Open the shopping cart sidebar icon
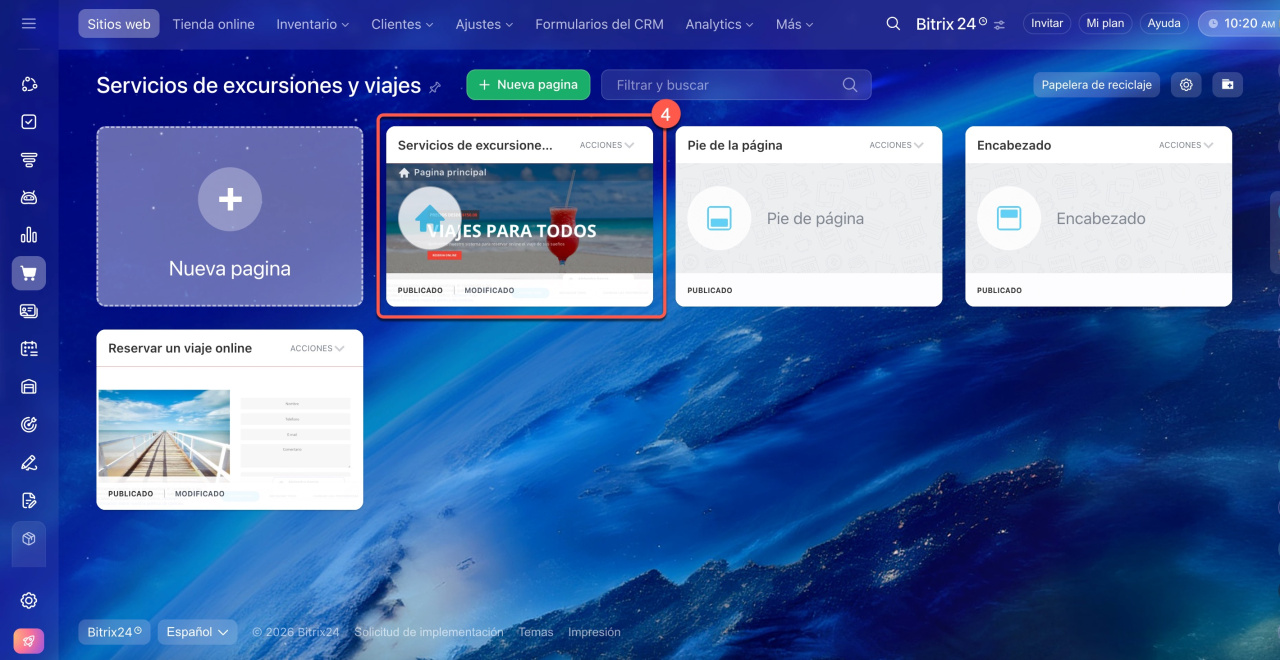 (29, 273)
